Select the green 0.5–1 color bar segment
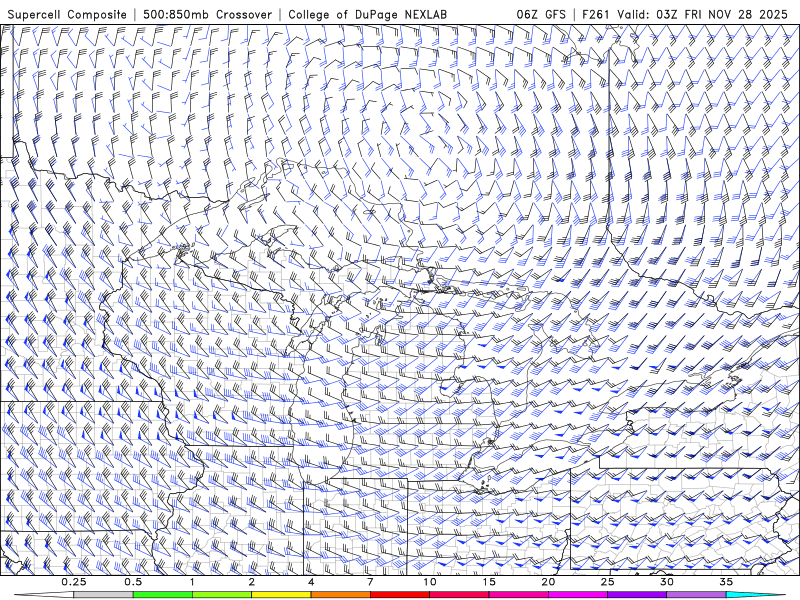 click(x=163, y=595)
